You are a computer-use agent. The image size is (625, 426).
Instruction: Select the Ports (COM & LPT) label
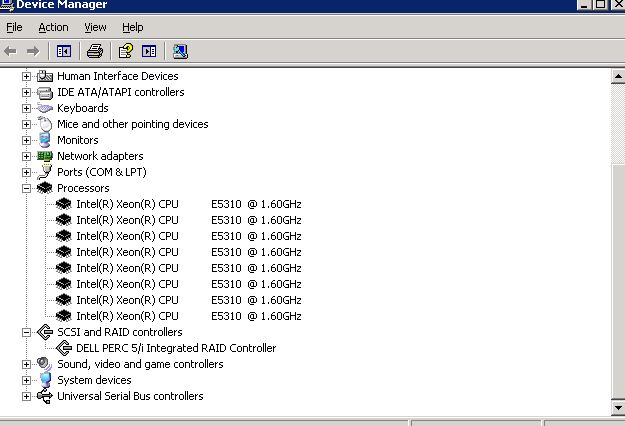102,172
